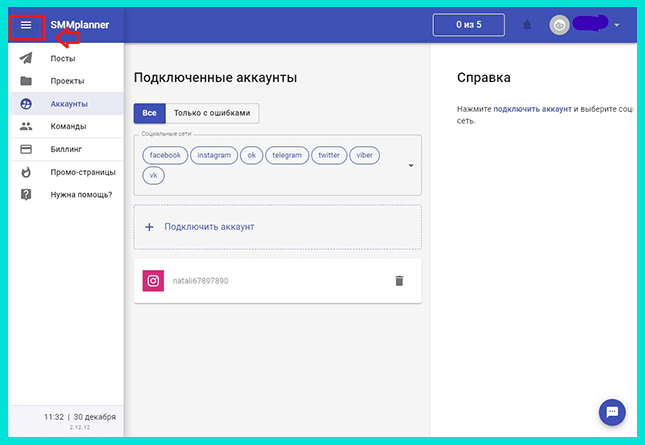Click the 11:32 | 30 декабря timestamp

80,417
